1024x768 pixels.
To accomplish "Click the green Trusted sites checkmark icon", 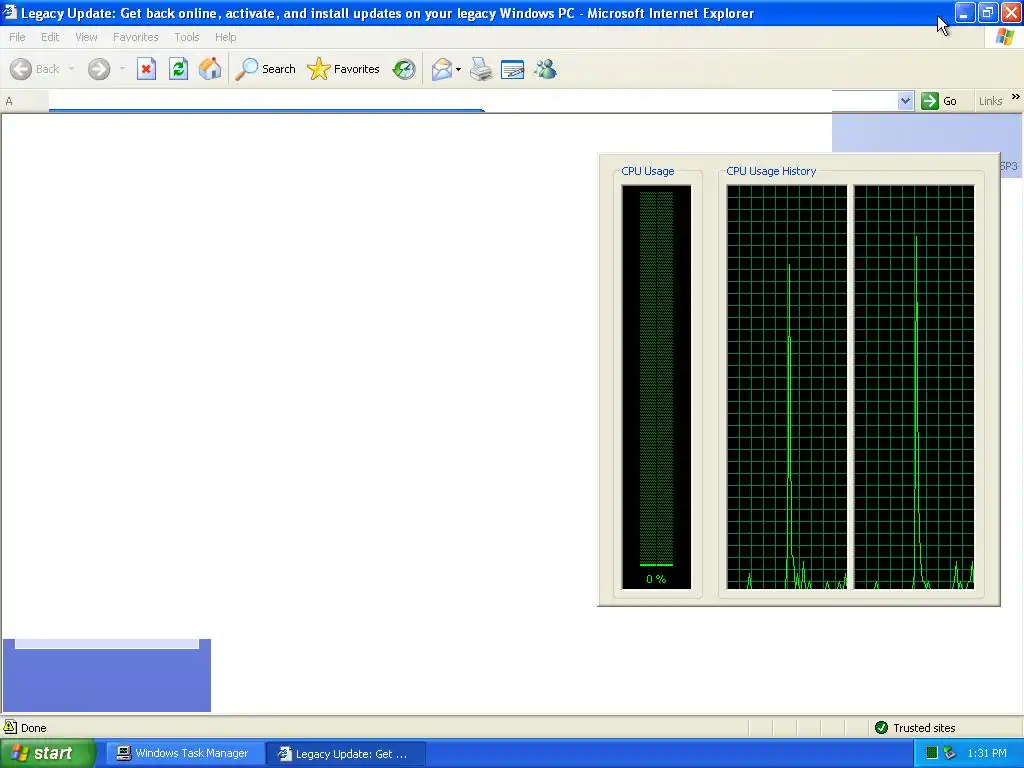I will [881, 728].
